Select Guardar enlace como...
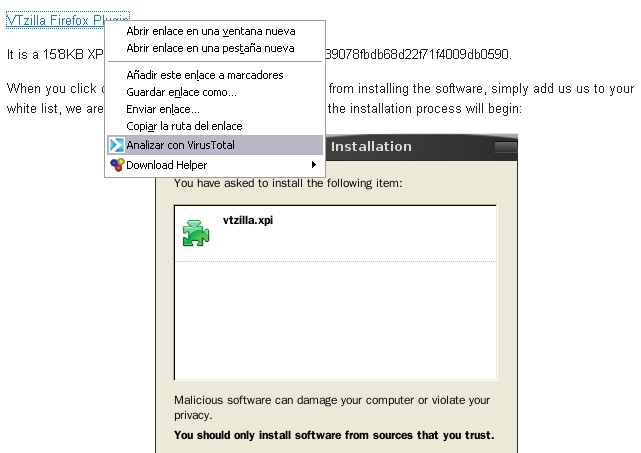The height and width of the screenshot is (453, 641). (x=215, y=92)
